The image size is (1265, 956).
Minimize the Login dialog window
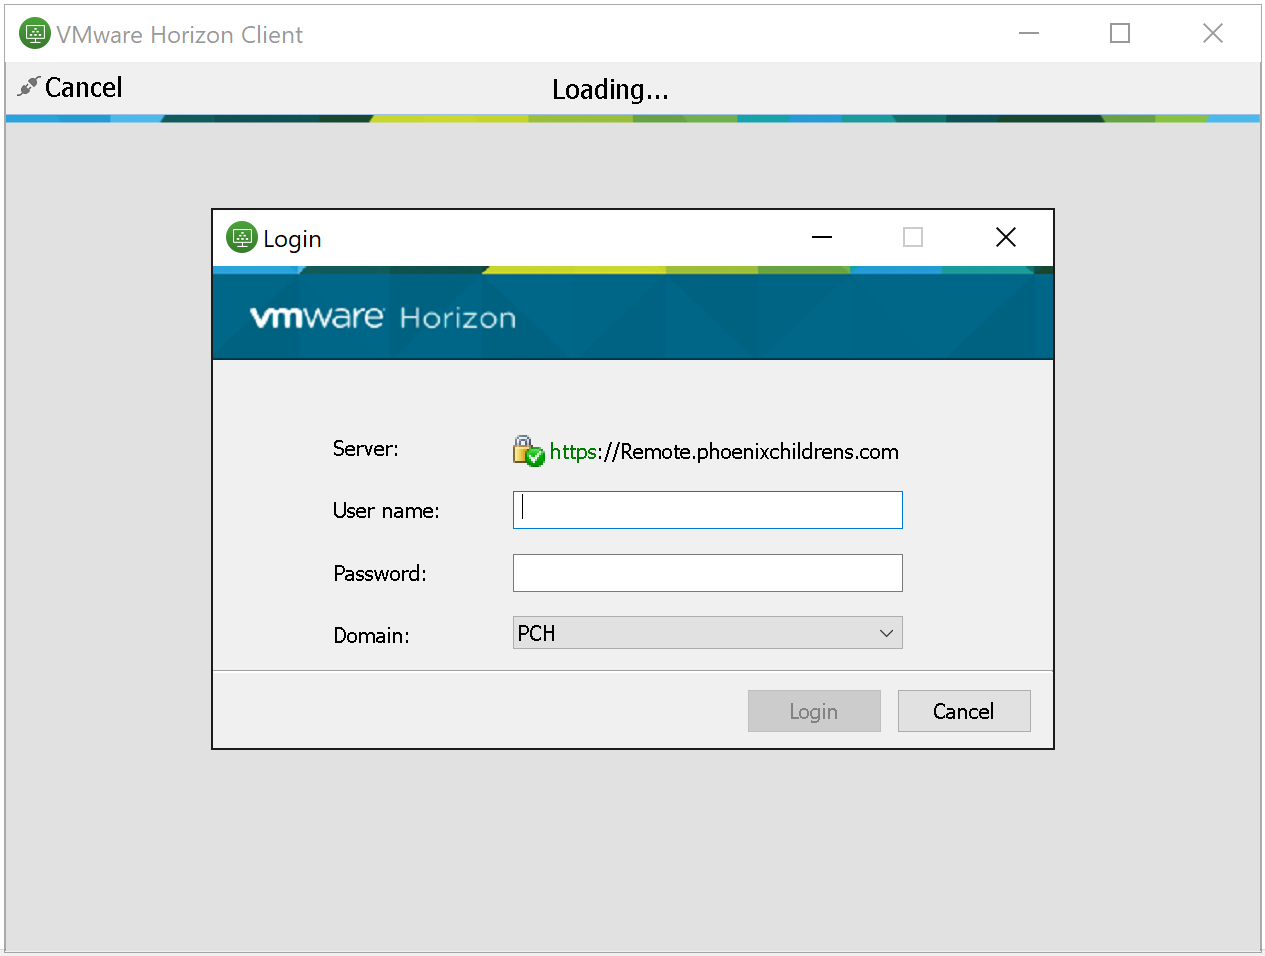tap(822, 238)
